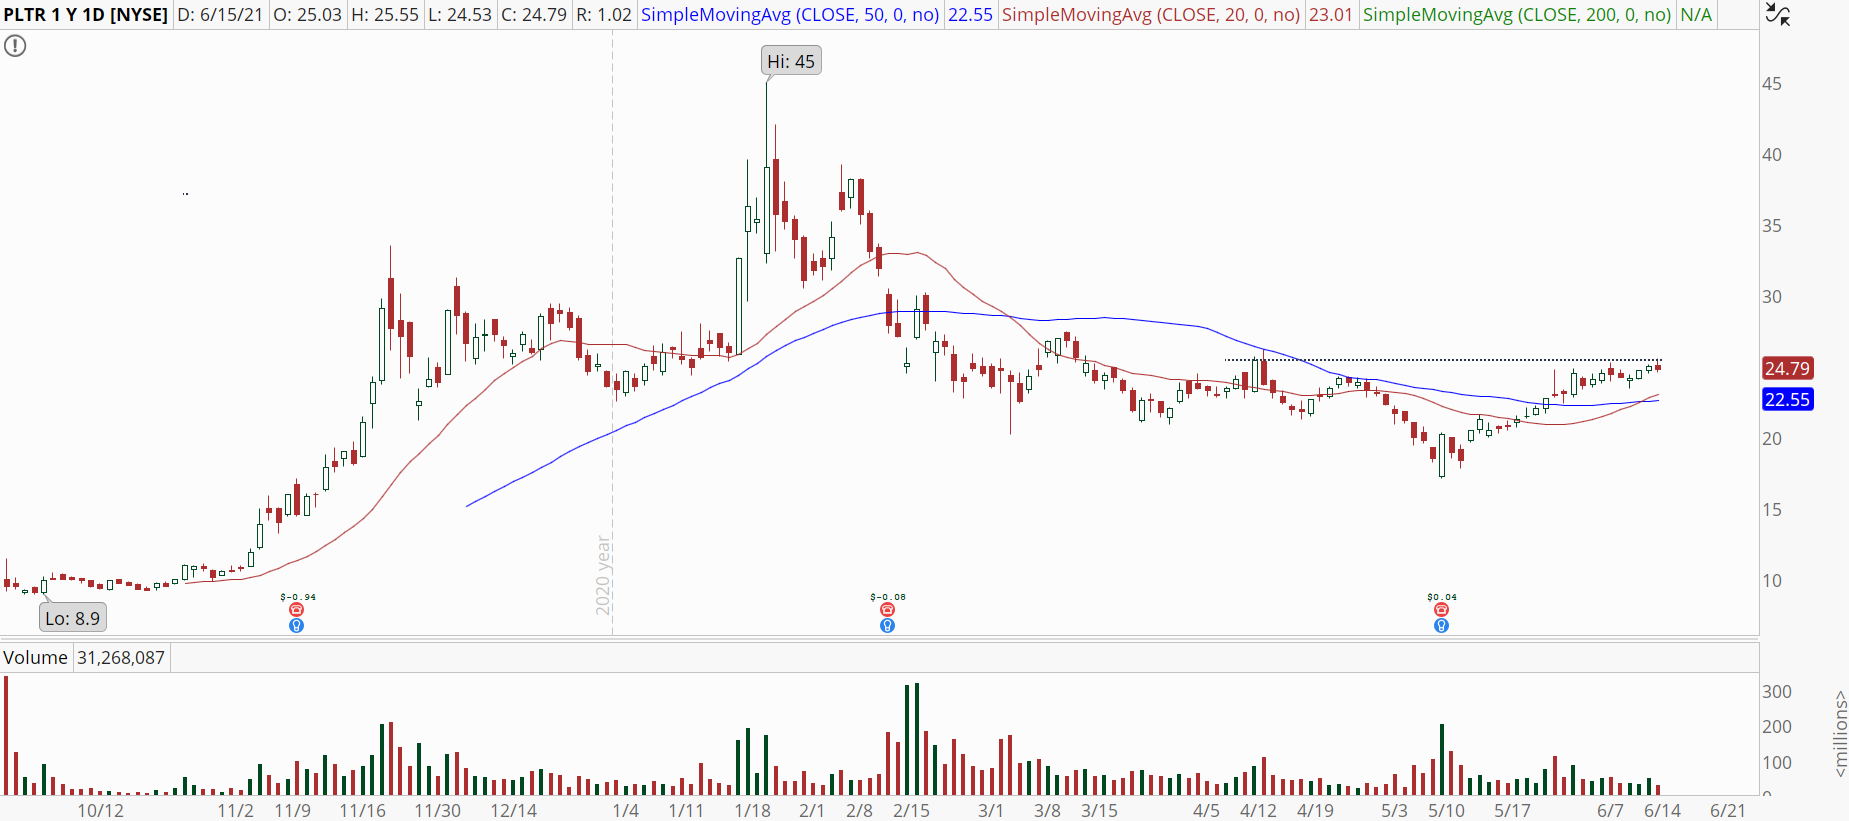Click the 10/12 date on the time axis

pyautogui.click(x=101, y=810)
